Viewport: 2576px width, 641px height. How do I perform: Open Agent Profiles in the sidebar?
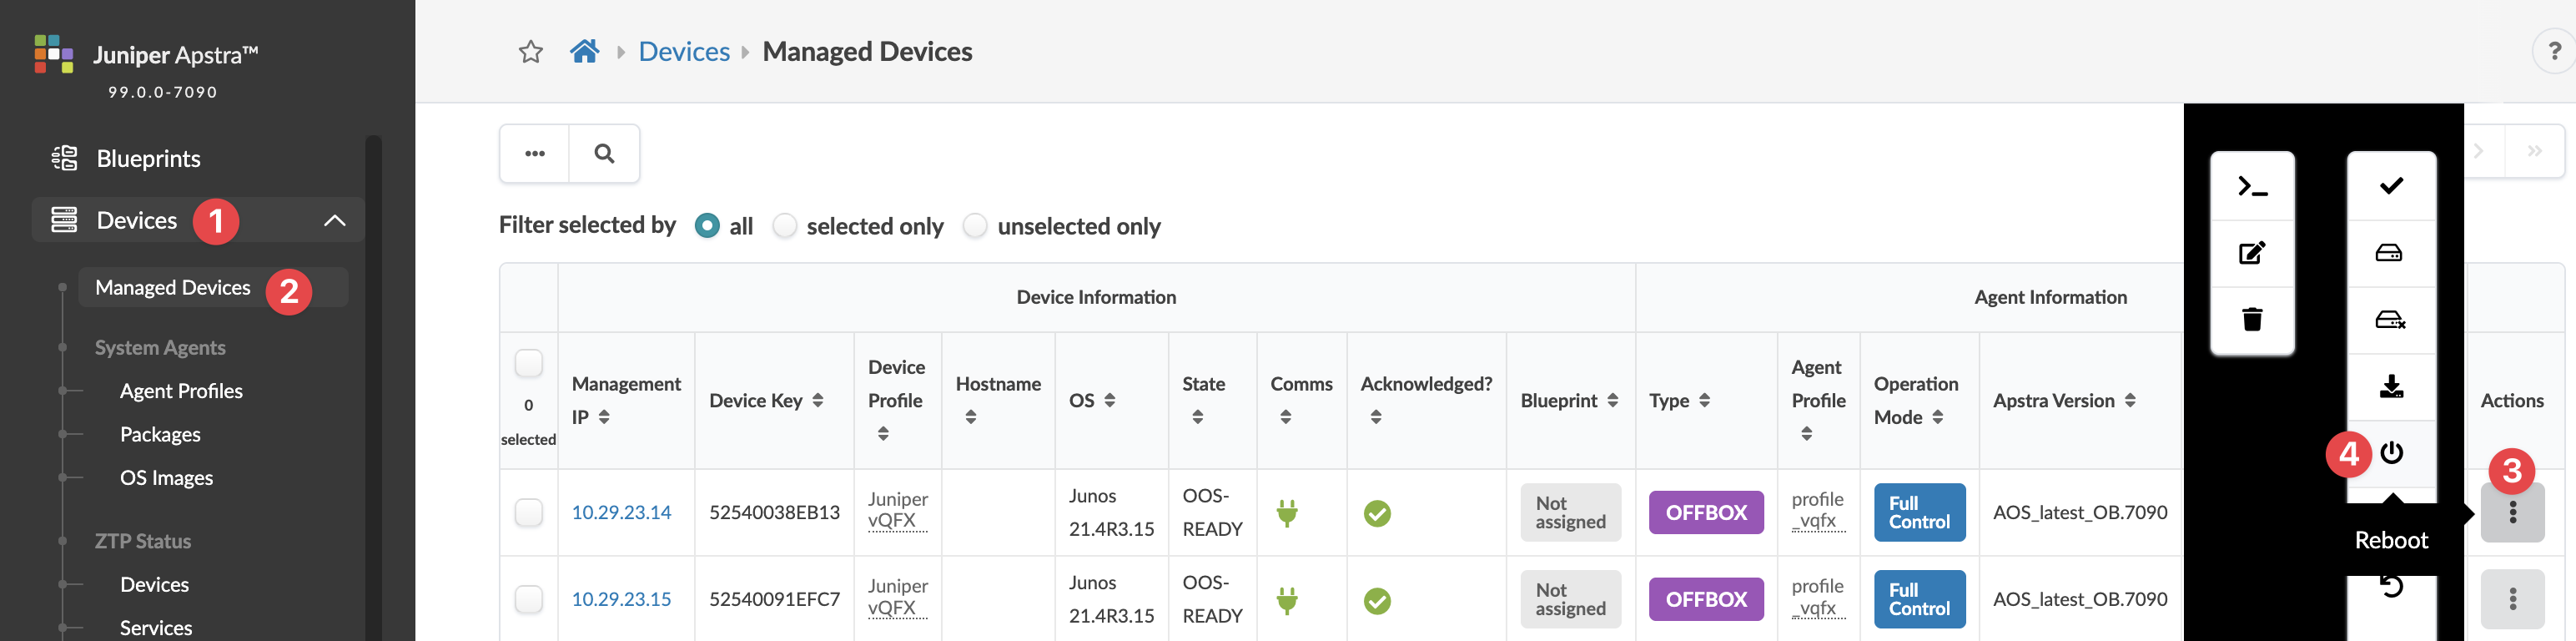click(x=181, y=391)
